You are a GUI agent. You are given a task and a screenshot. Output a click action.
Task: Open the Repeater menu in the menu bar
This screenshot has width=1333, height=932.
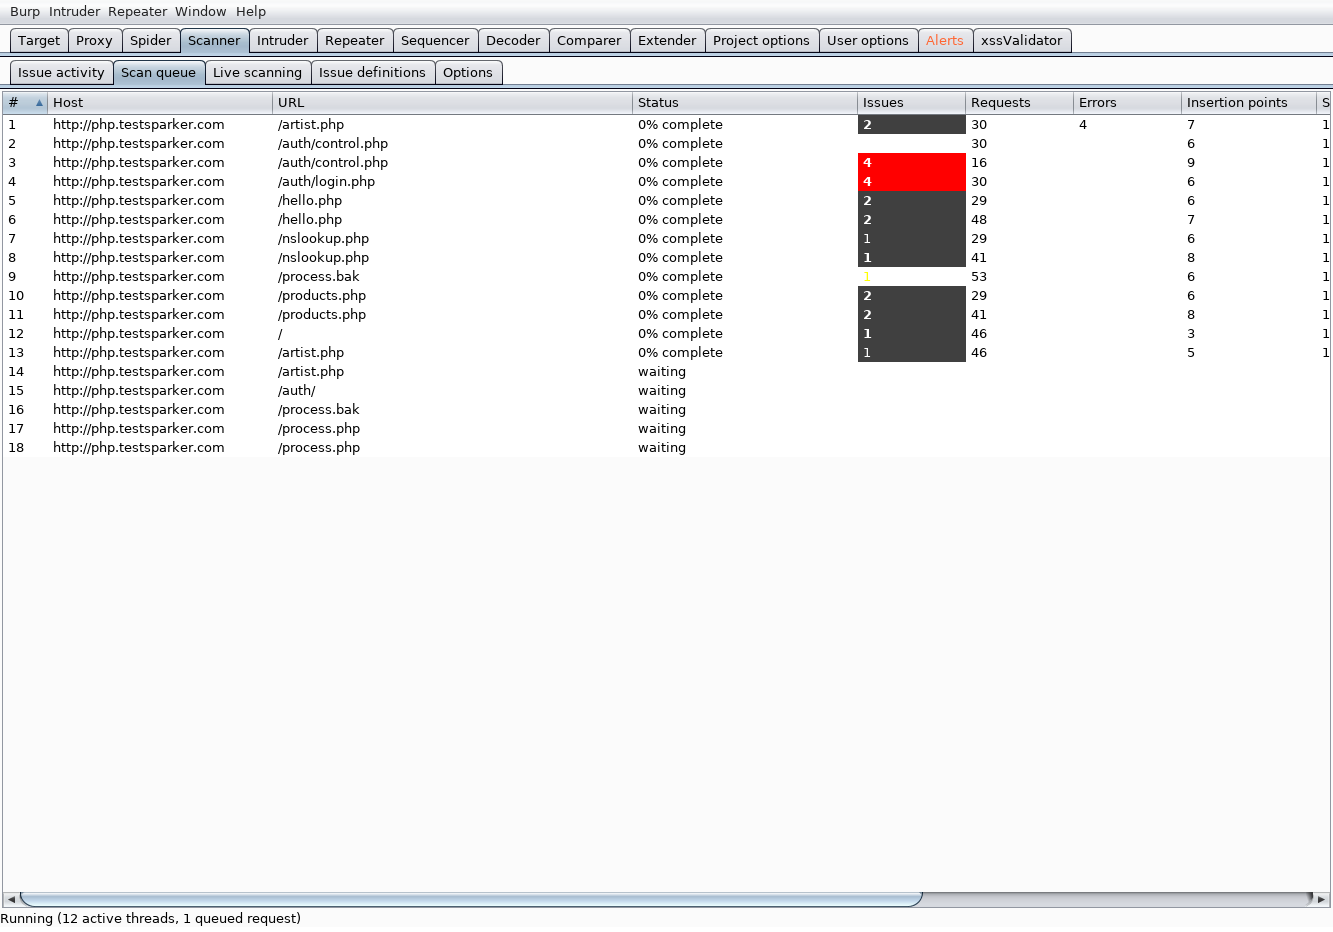tap(138, 12)
